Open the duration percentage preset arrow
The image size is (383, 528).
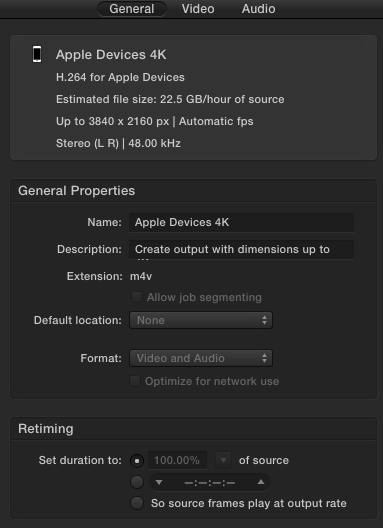[x=223, y=460]
